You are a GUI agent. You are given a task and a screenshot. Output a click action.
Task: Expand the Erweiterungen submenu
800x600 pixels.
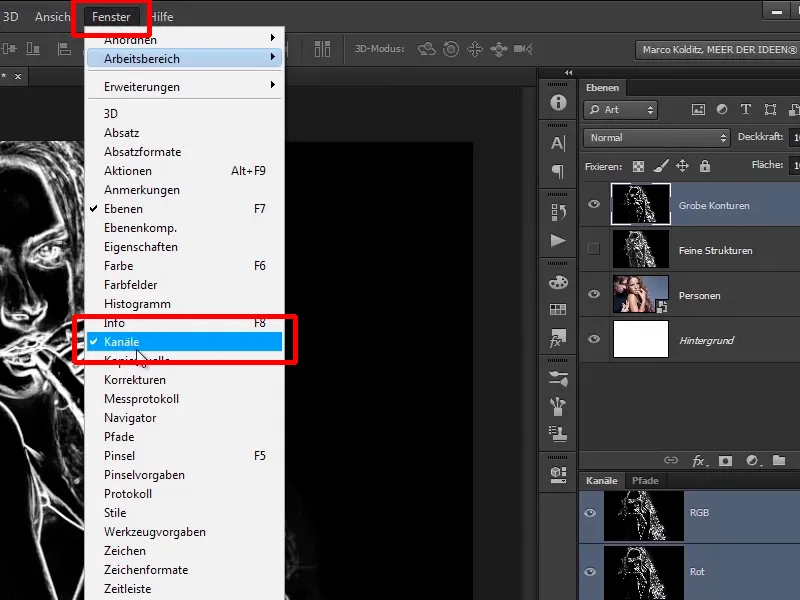coord(185,87)
